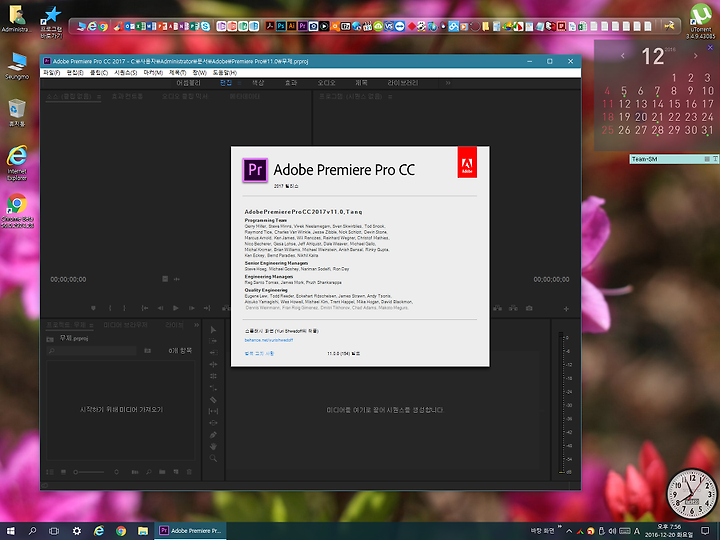
Task: Open 법적 고지 사항 link in About dialog
Action: pyautogui.click(x=259, y=354)
